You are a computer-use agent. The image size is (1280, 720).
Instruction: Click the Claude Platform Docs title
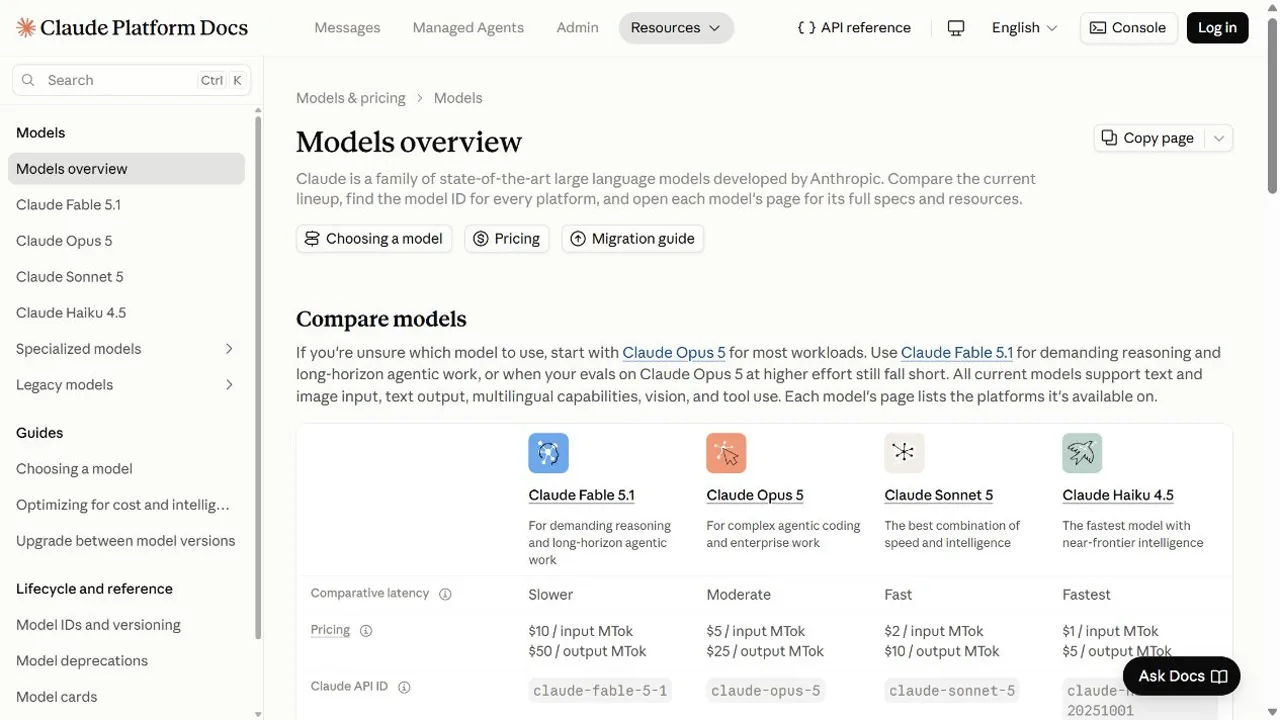pyautogui.click(x=145, y=28)
